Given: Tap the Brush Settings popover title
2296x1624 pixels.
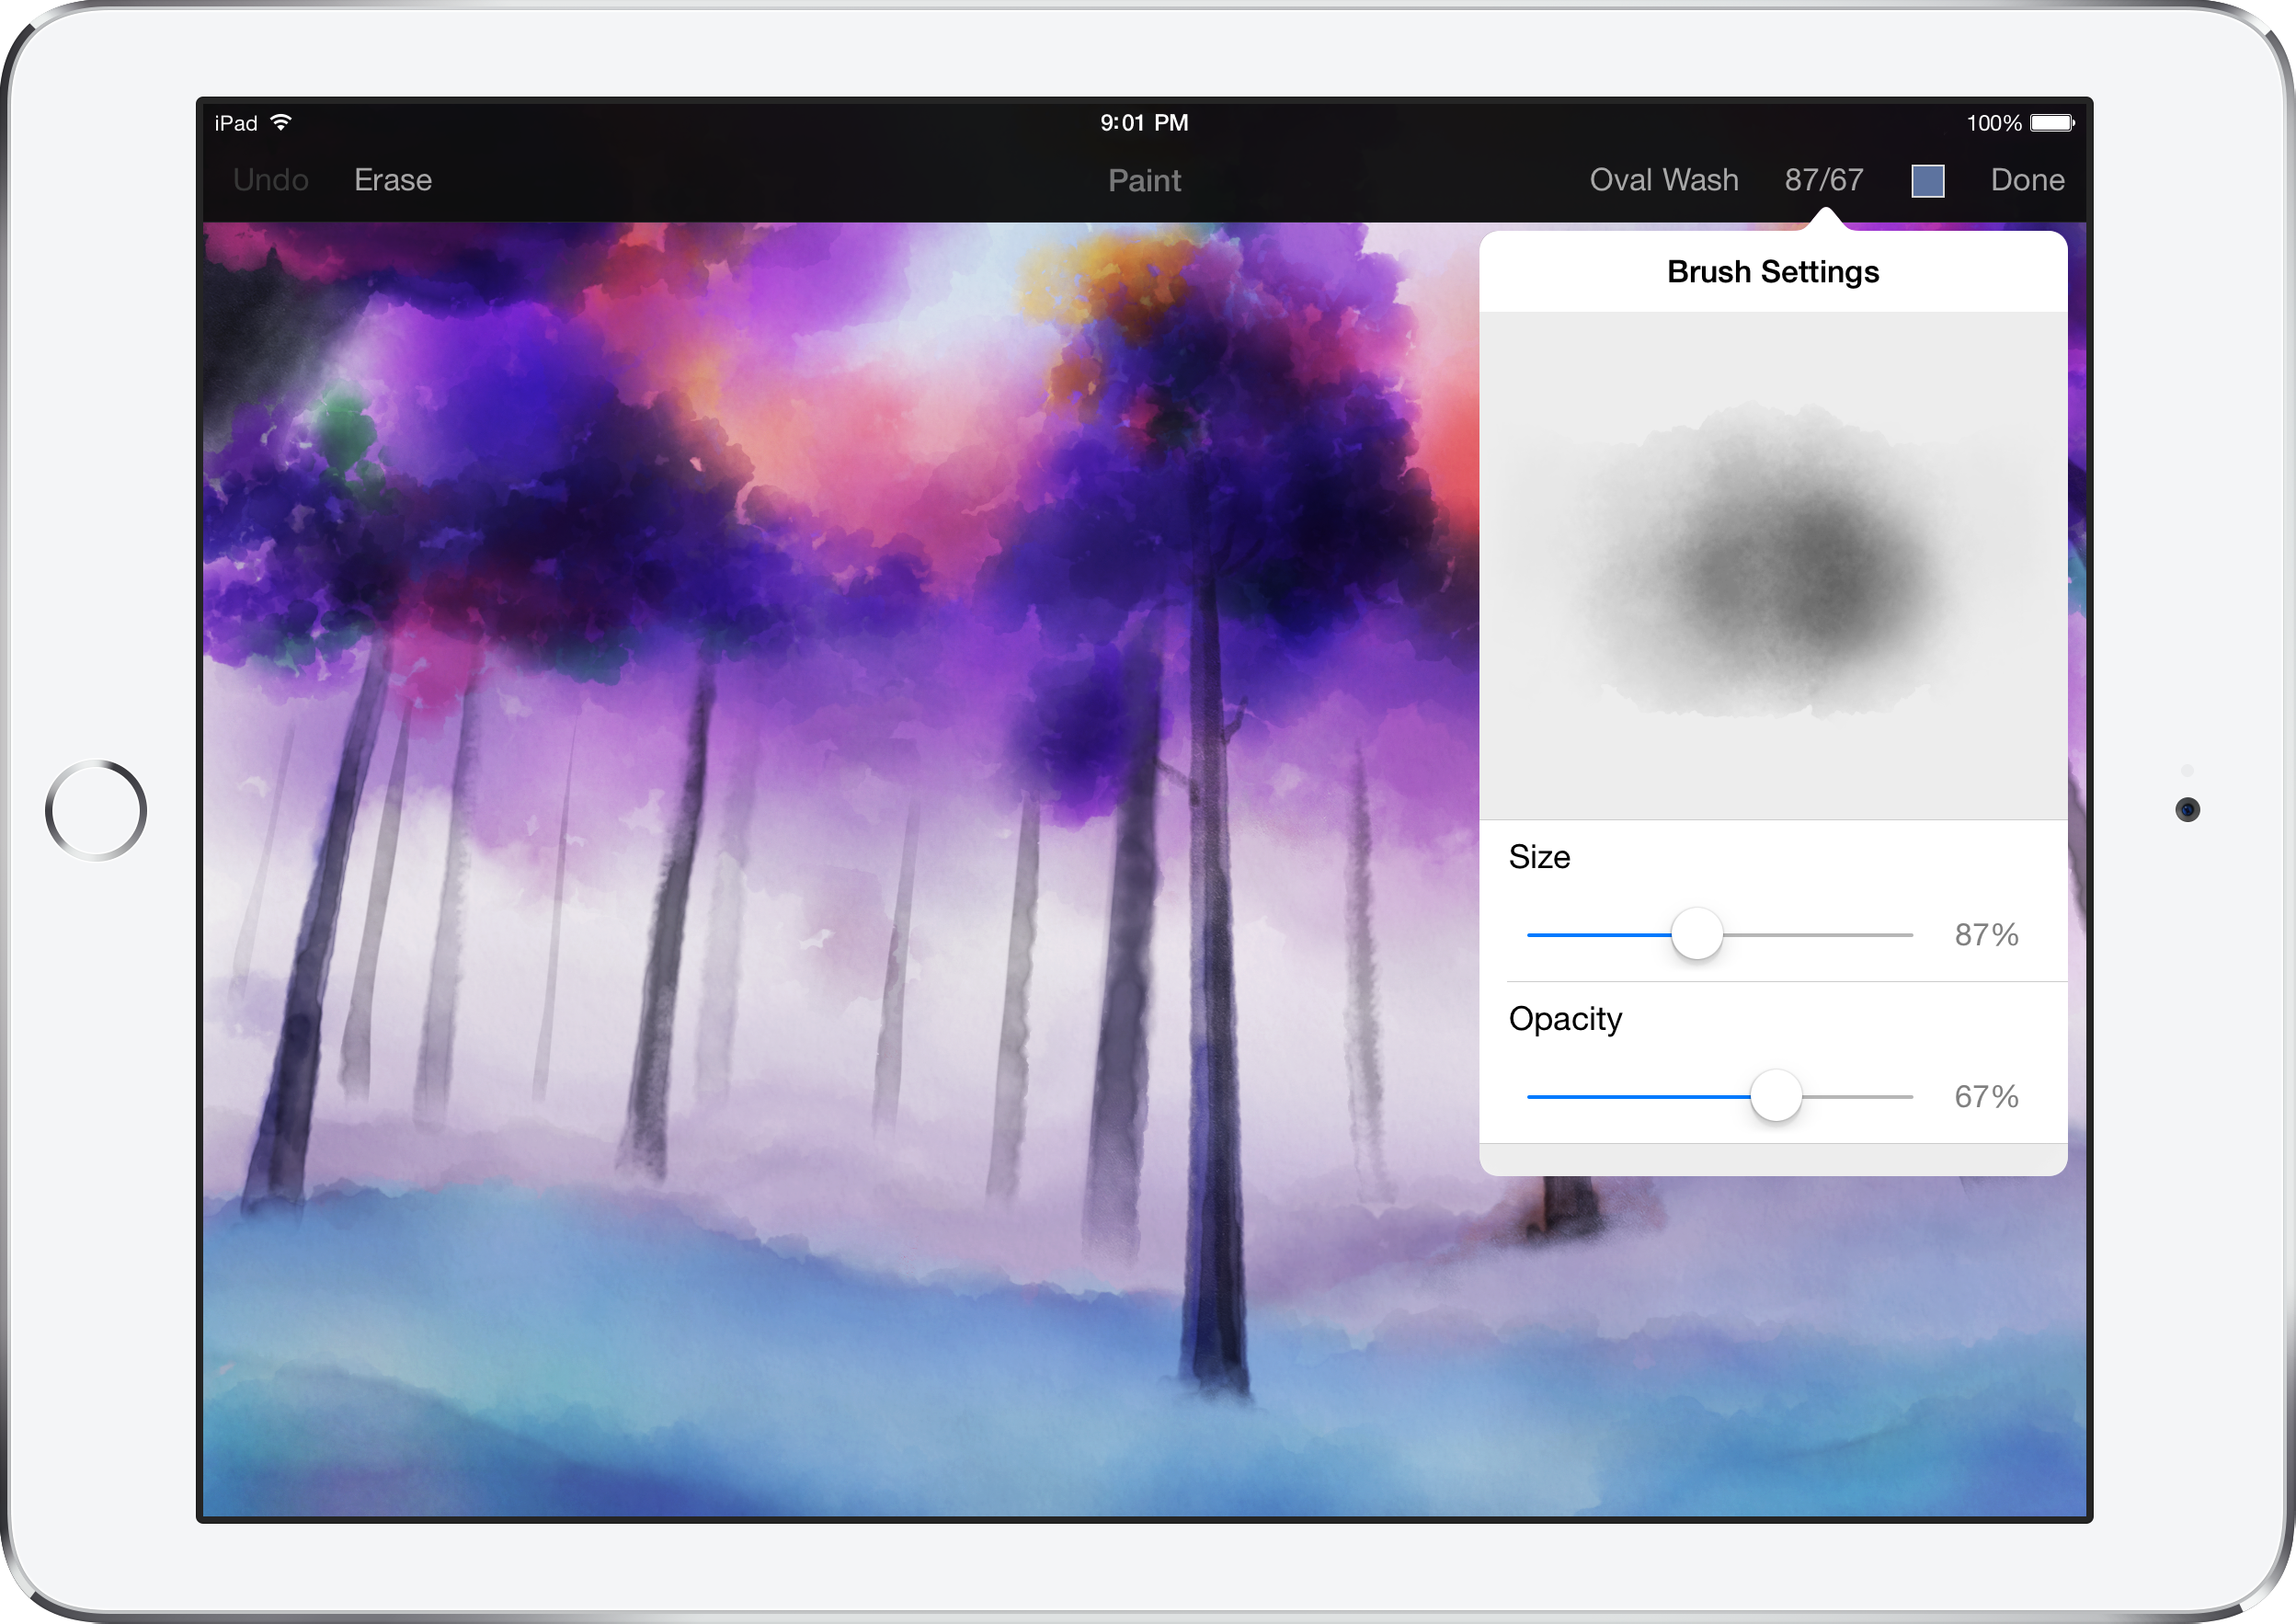Looking at the screenshot, I should pyautogui.click(x=1772, y=271).
